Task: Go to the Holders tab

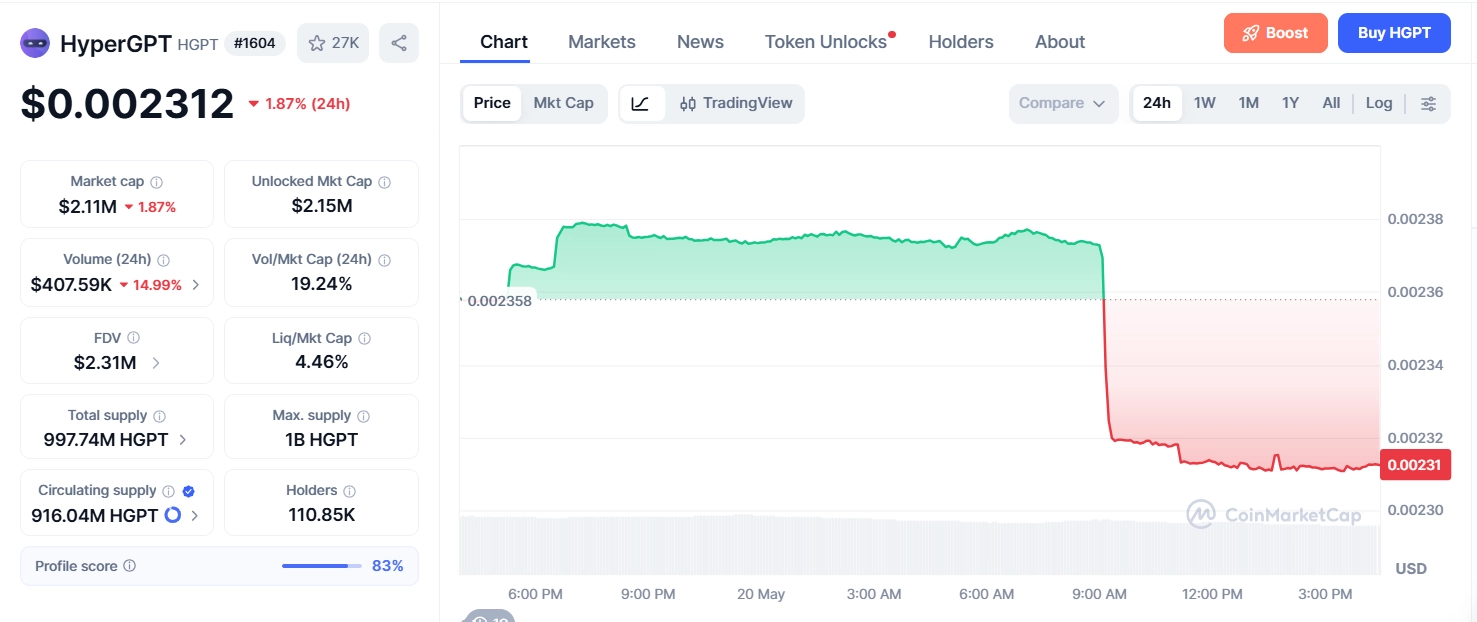Action: [x=961, y=42]
